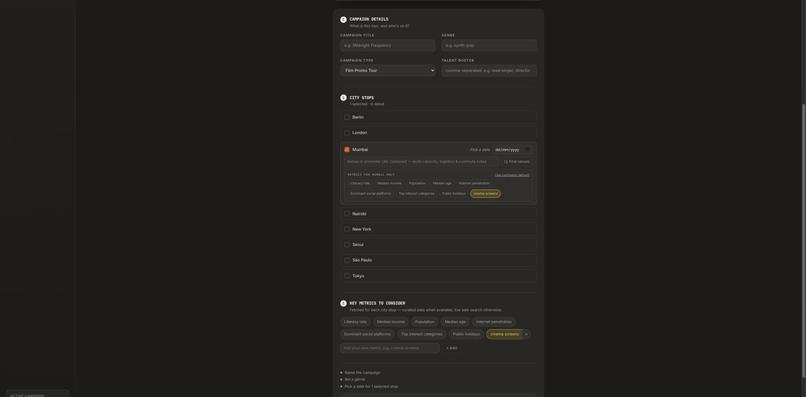
Task: Click the + Add metric button
Action: [451, 348]
